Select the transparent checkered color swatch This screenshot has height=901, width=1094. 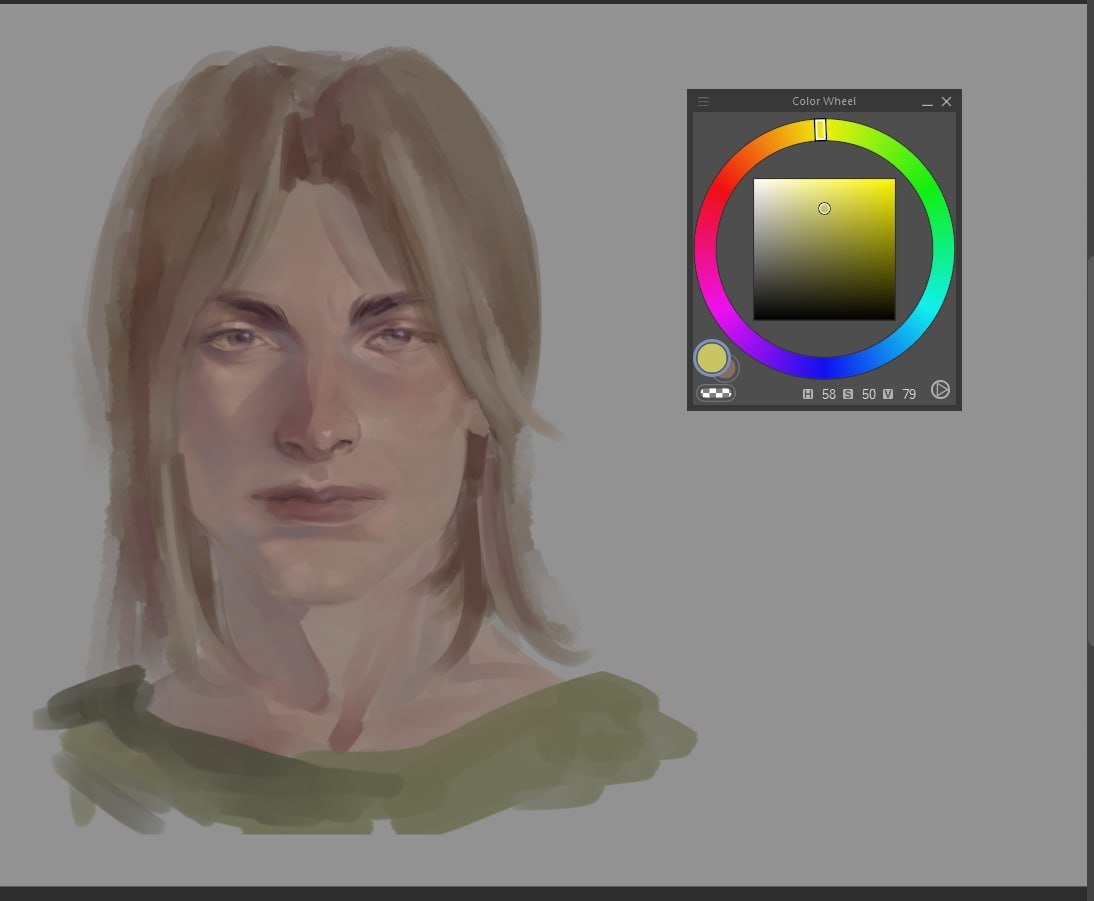(x=716, y=394)
